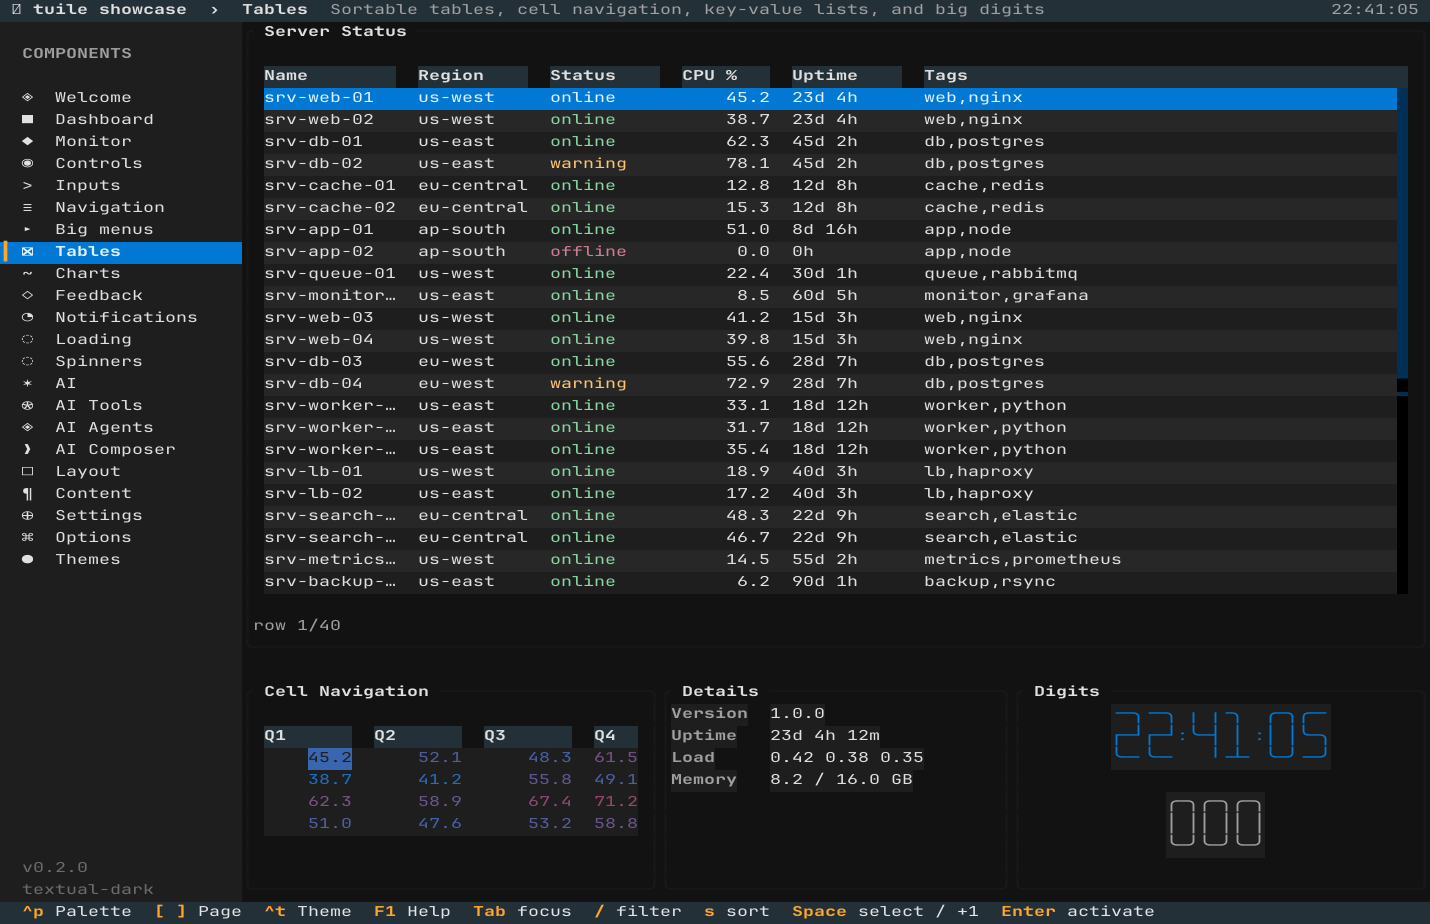Select the srv-queue-01 row
The width and height of the screenshot is (1430, 924).
coord(830,273)
